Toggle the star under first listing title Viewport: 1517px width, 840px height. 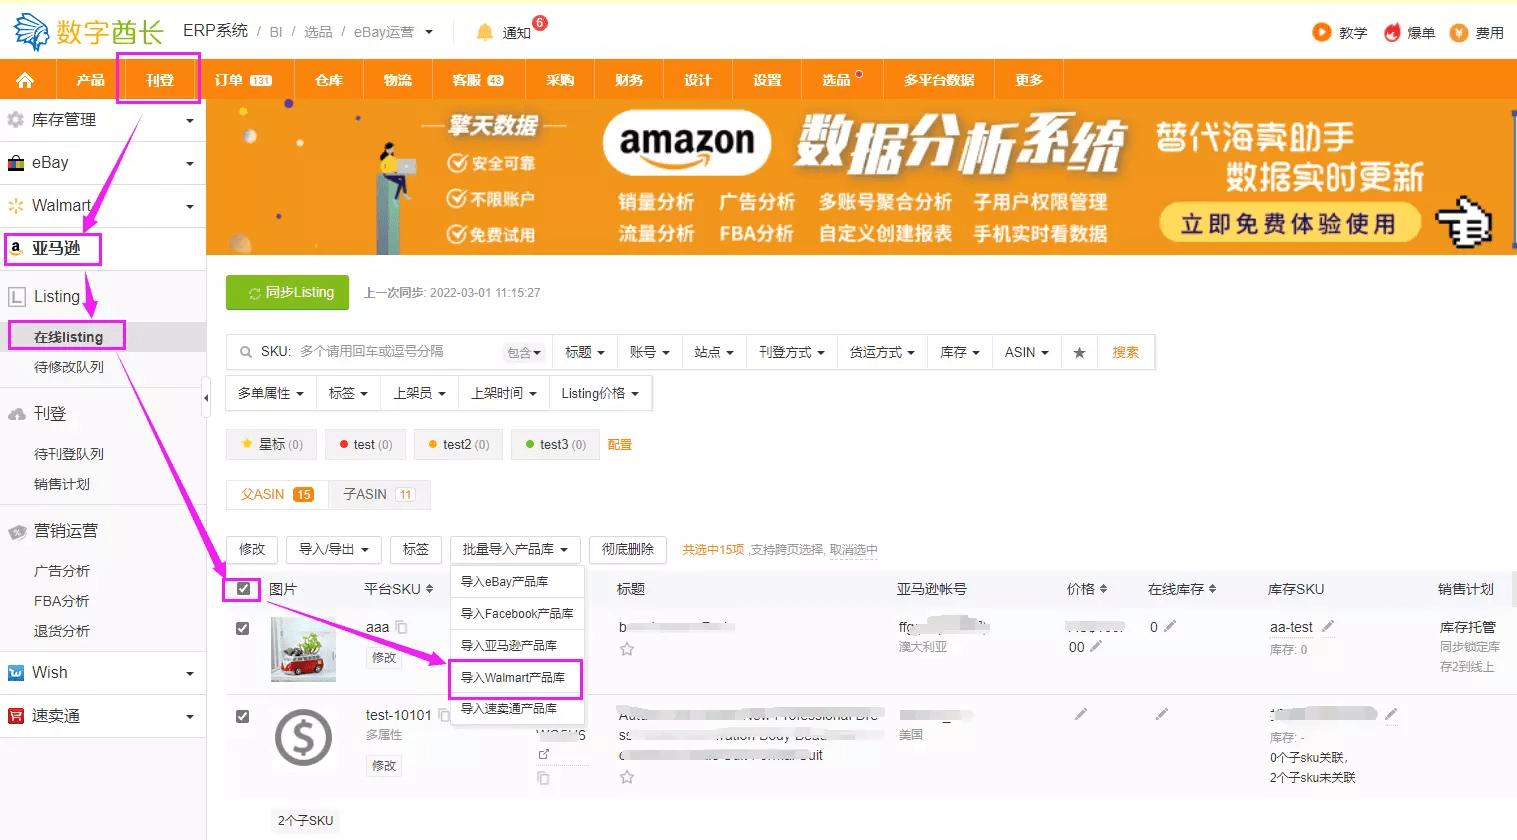(x=625, y=648)
